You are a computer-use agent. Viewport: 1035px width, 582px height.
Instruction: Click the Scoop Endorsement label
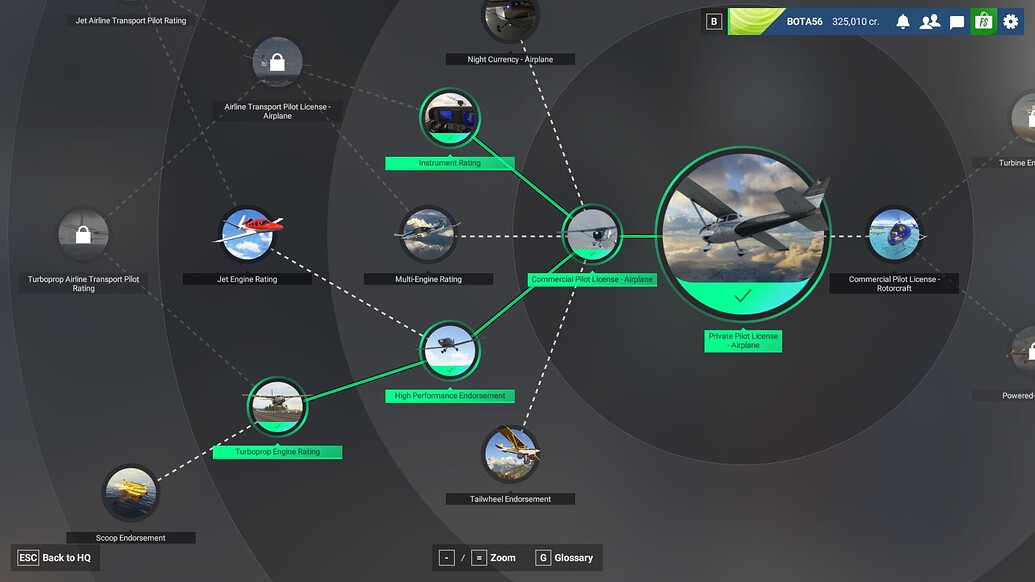[131, 538]
